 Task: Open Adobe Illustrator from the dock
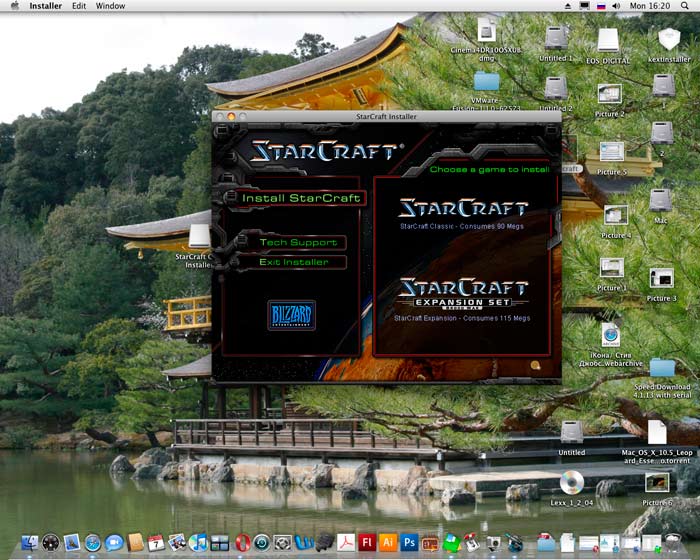coord(388,543)
